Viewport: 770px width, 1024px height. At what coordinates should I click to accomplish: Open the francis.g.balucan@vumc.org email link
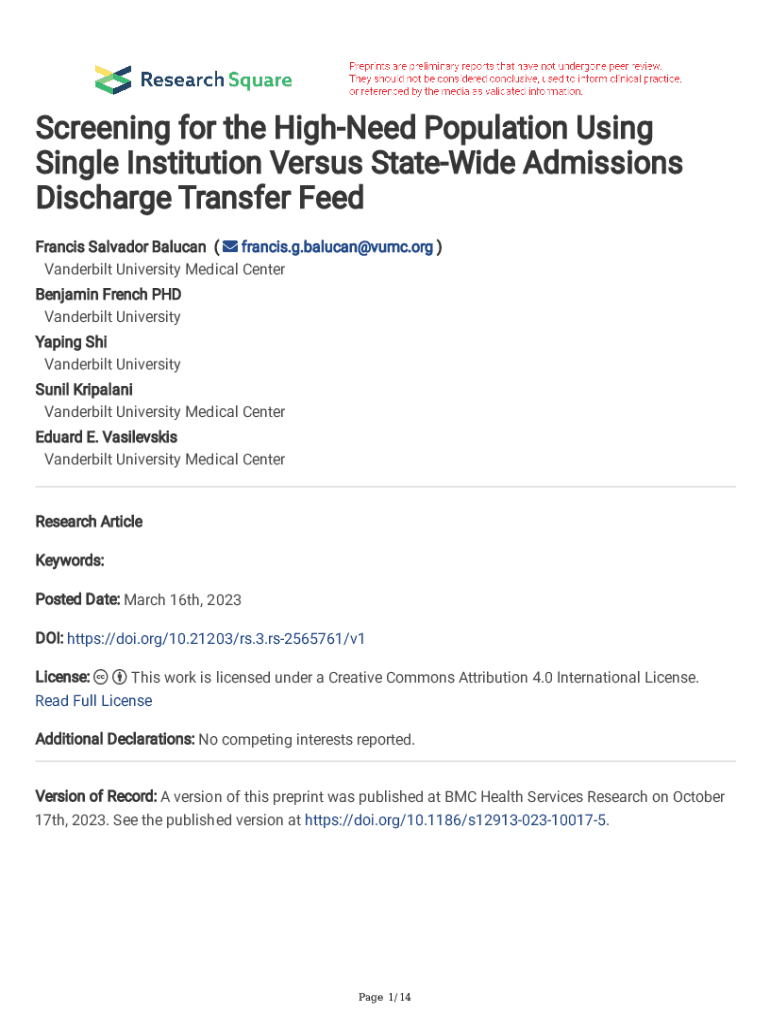click(x=337, y=246)
